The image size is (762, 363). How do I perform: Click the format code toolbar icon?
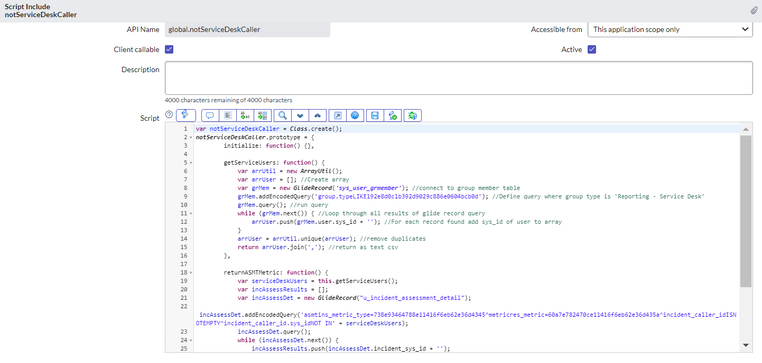(227, 115)
